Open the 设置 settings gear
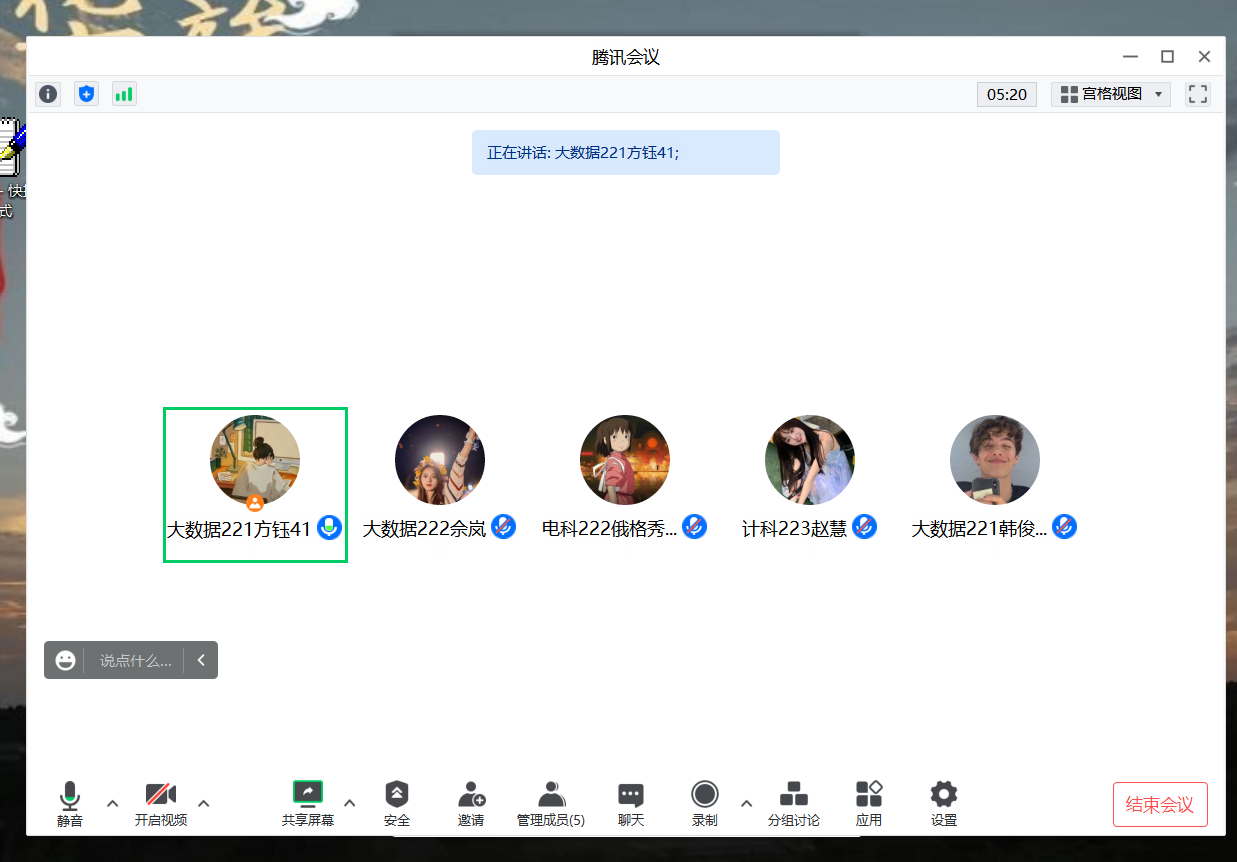 (x=943, y=802)
